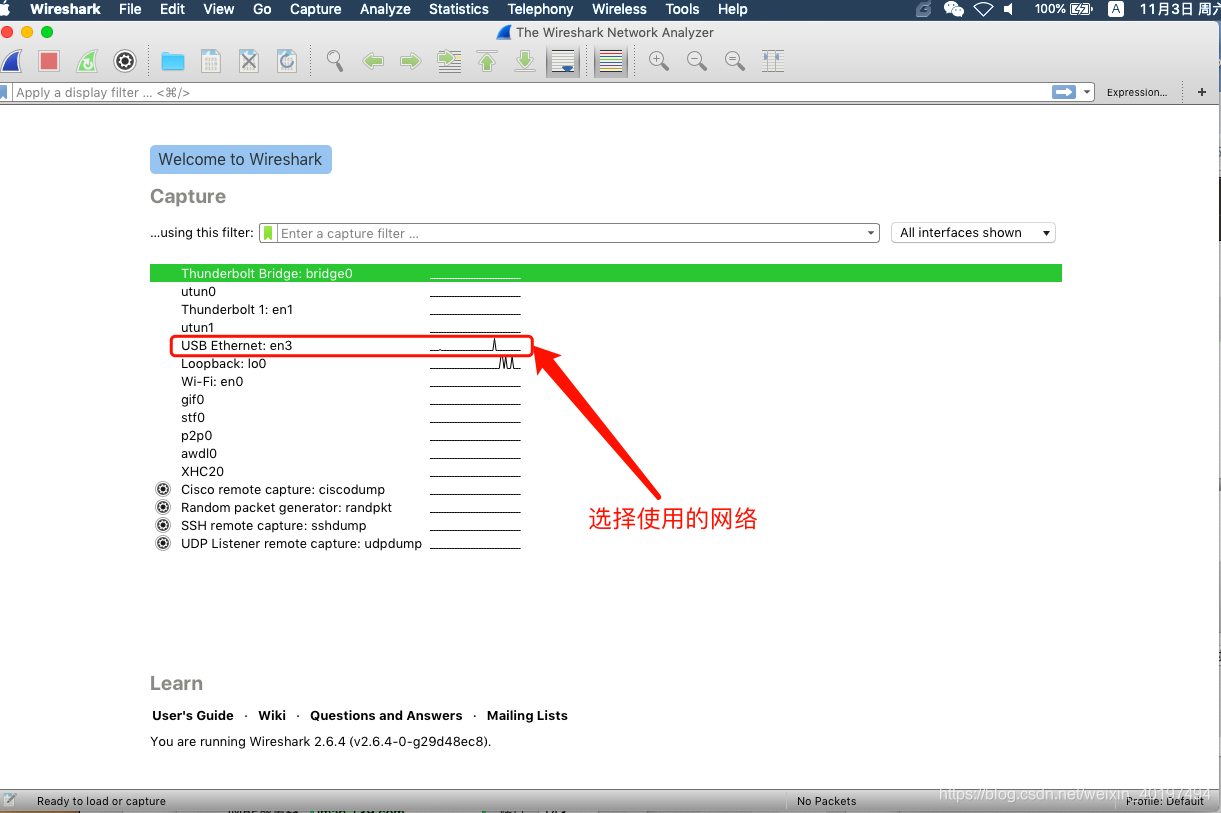Open the Wiki link

pyautogui.click(x=272, y=716)
